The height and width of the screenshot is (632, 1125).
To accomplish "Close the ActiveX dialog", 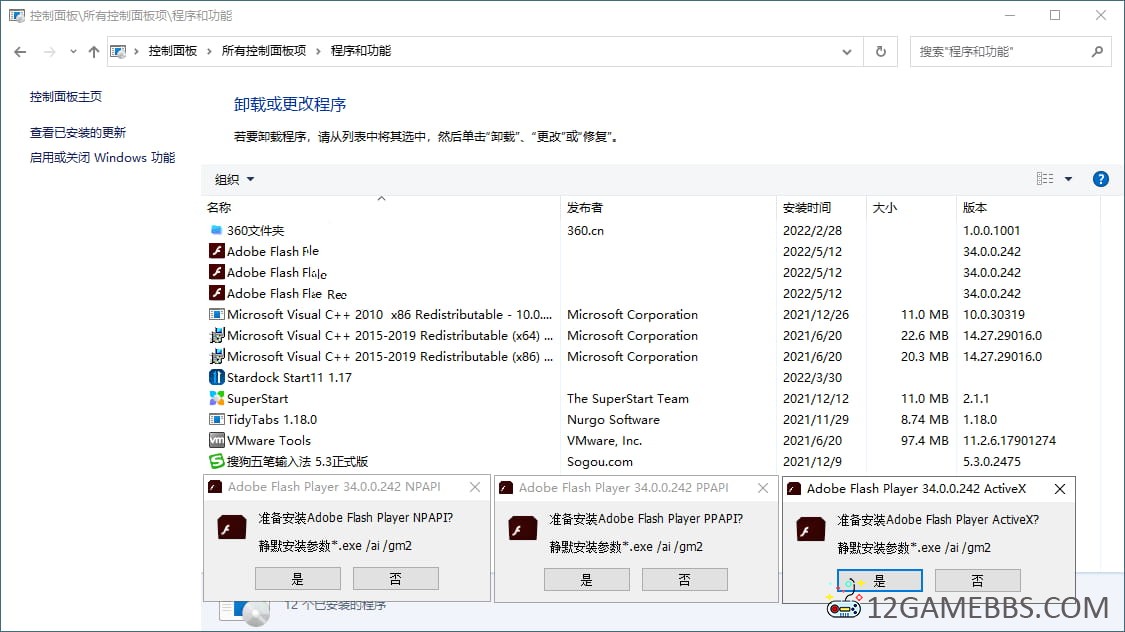I will tap(1060, 489).
